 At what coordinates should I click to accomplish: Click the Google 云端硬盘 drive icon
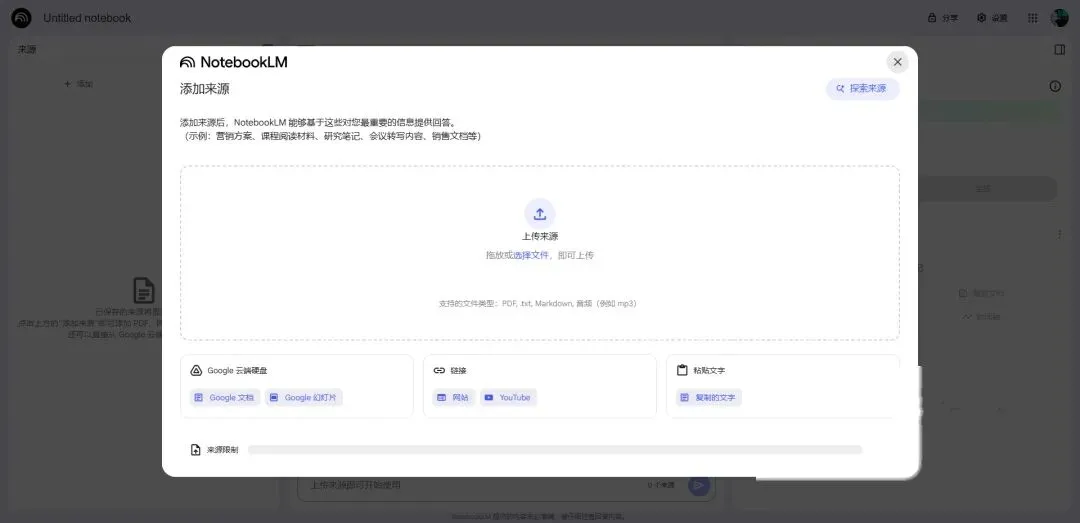pos(196,370)
